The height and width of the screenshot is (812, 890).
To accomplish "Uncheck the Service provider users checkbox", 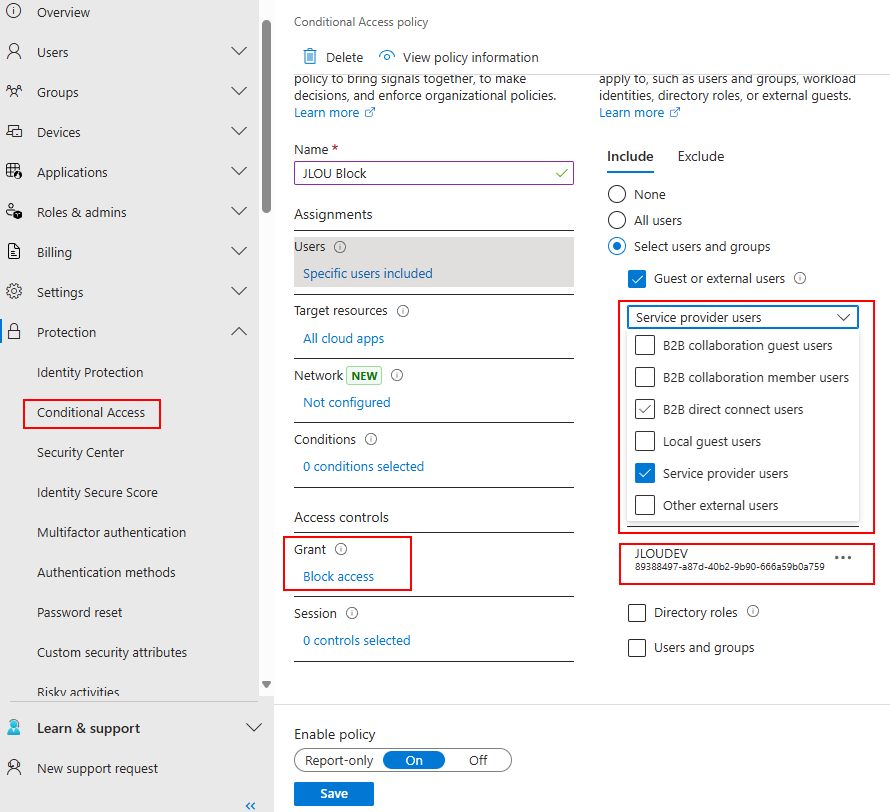I will point(645,474).
